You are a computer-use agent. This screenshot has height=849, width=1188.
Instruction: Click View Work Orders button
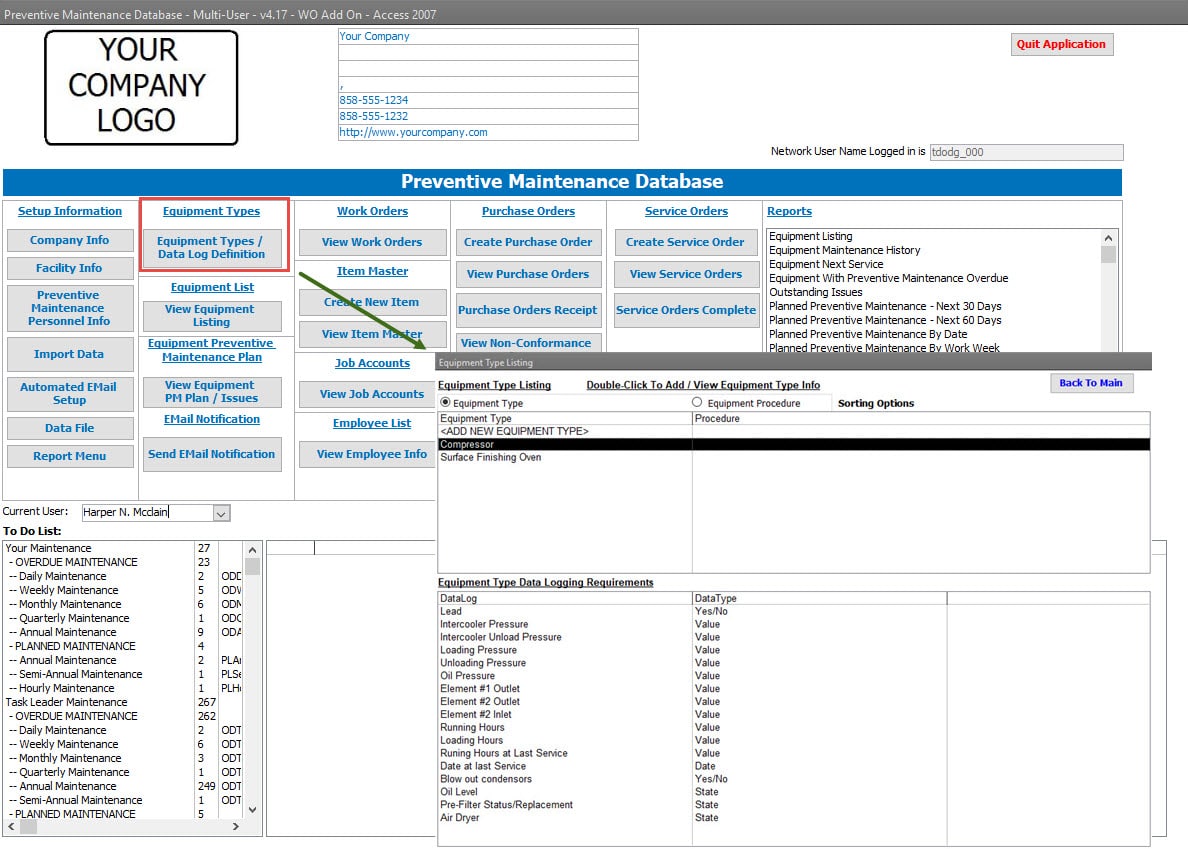[x=372, y=242]
